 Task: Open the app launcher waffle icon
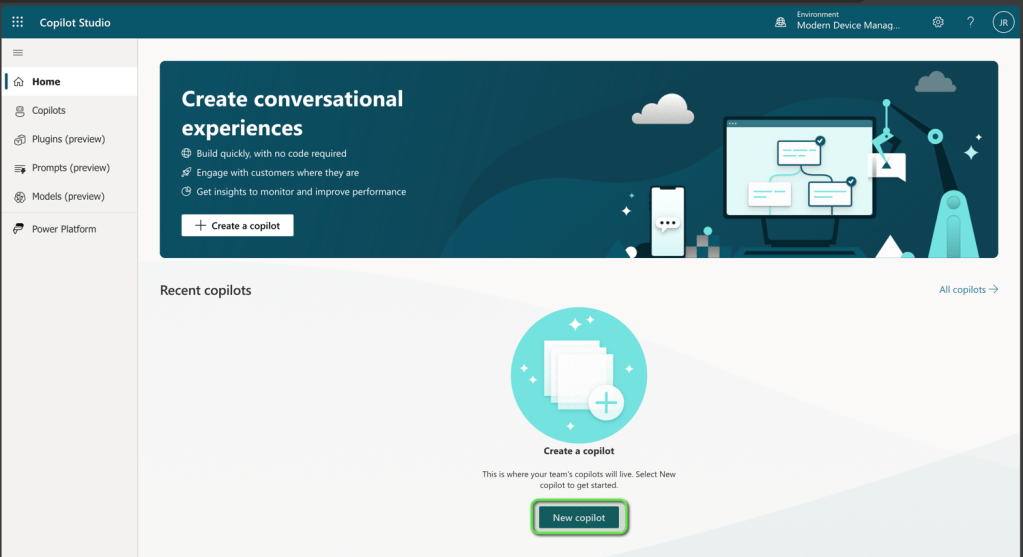click(17, 22)
